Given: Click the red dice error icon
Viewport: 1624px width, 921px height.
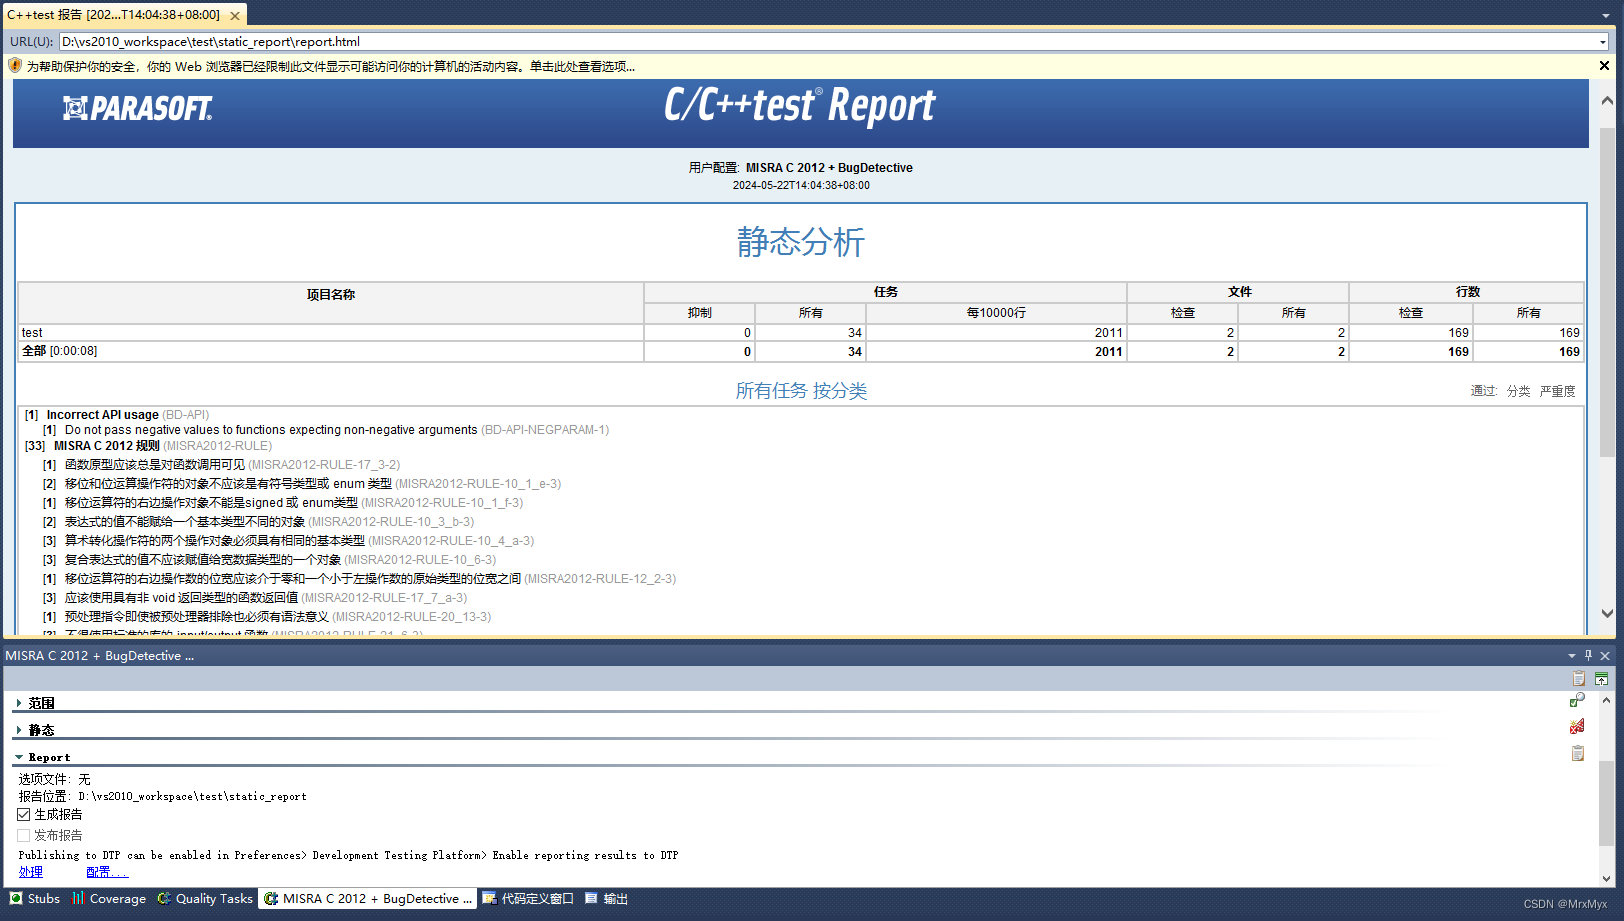Looking at the screenshot, I should point(1577,726).
